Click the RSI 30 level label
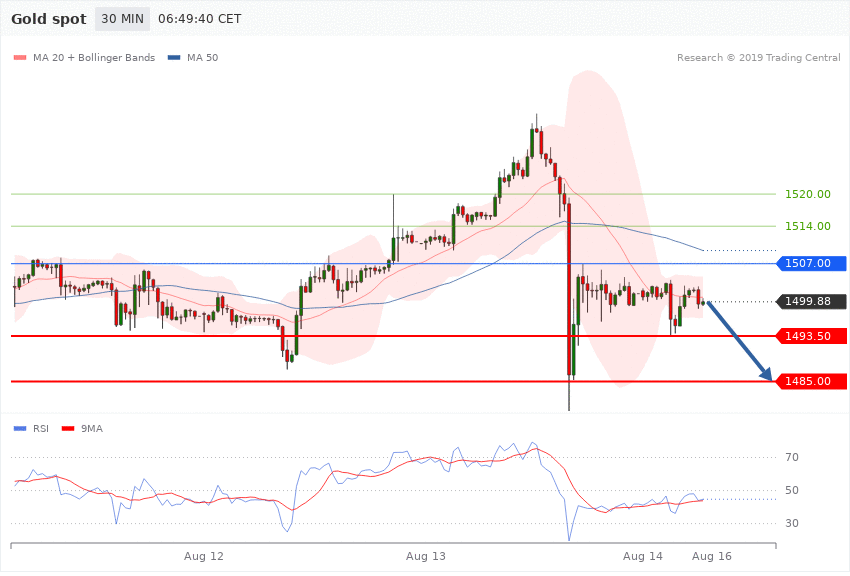The image size is (850, 576). pyautogui.click(x=791, y=523)
